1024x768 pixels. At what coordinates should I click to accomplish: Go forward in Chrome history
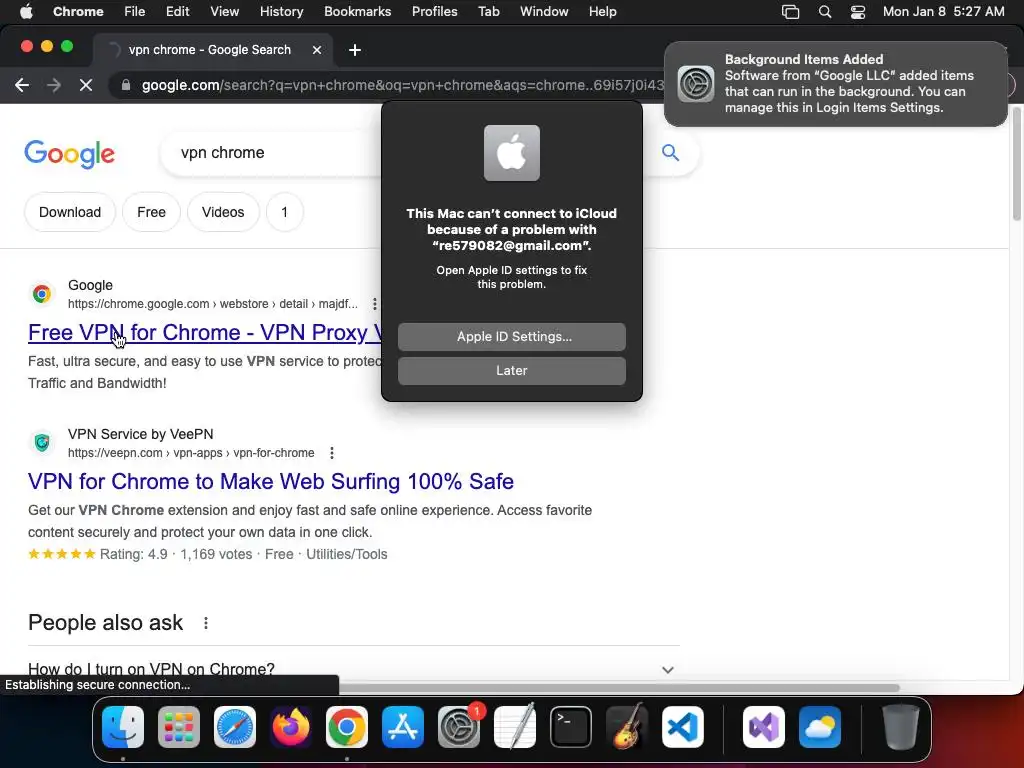pos(54,85)
